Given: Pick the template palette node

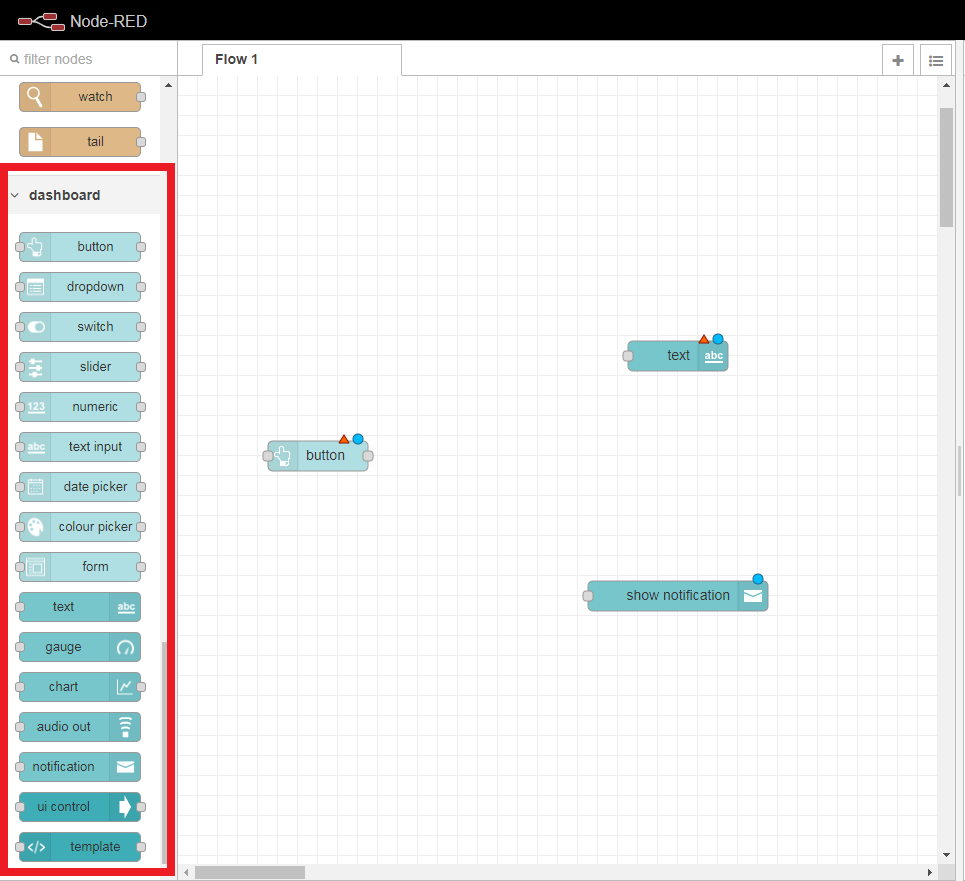Looking at the screenshot, I should tap(80, 847).
